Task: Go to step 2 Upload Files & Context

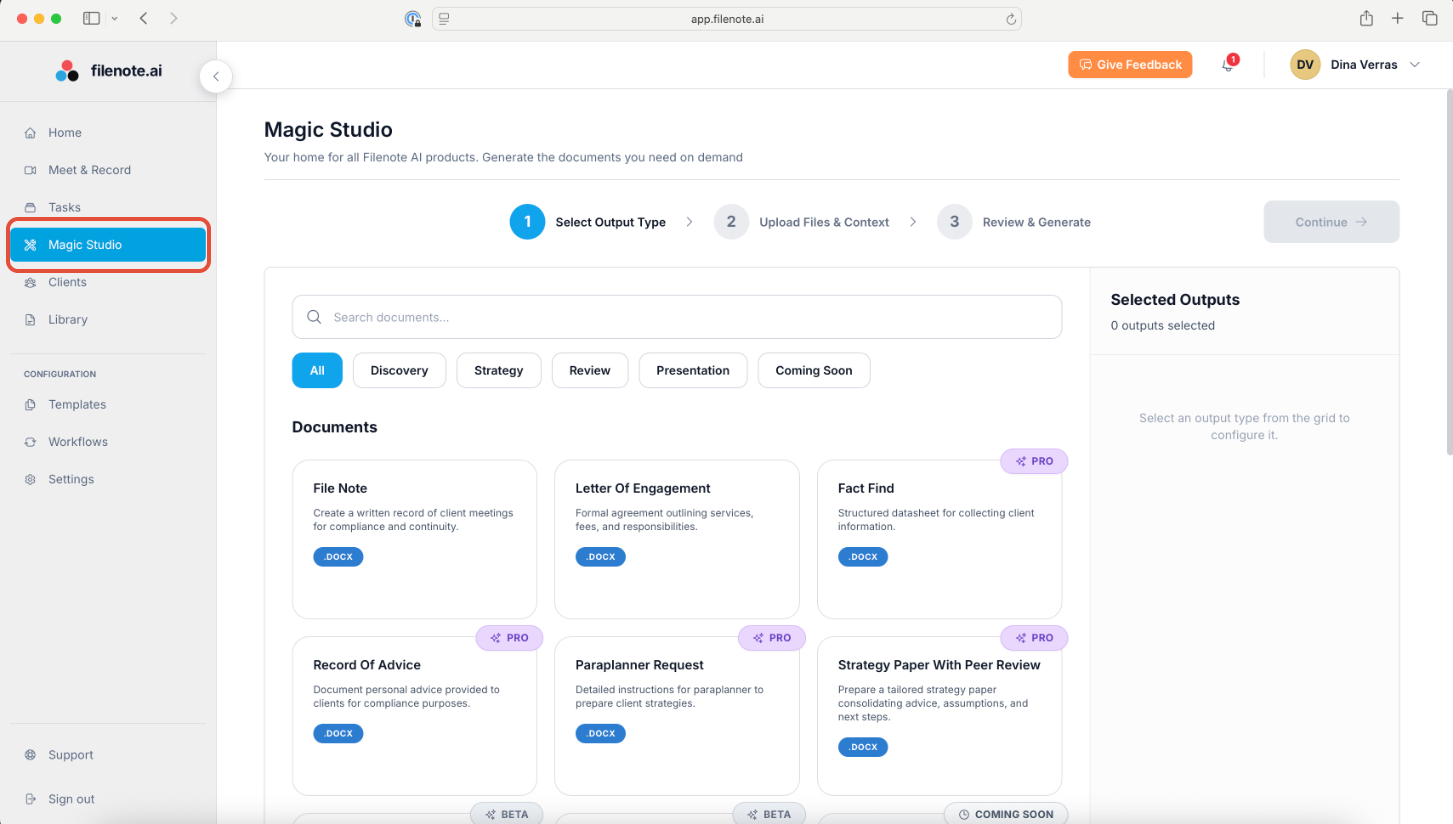Action: (801, 222)
